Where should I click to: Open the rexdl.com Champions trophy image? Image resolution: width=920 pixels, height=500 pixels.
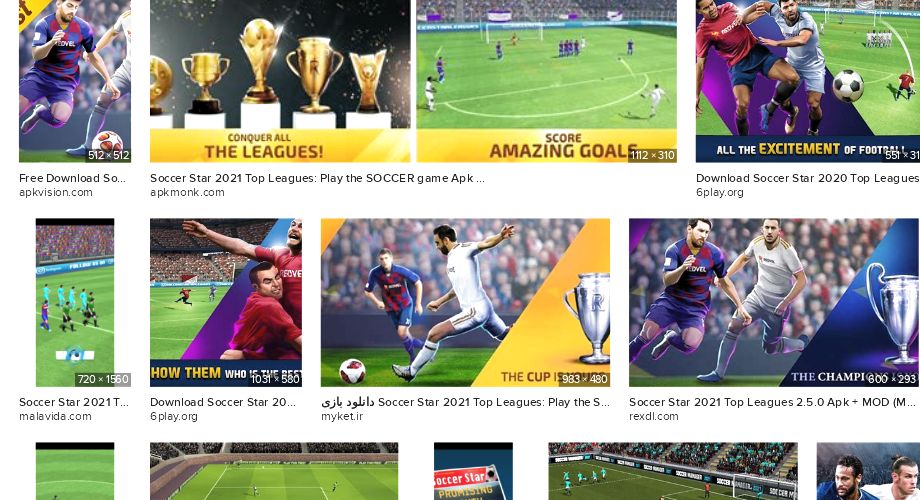(773, 302)
